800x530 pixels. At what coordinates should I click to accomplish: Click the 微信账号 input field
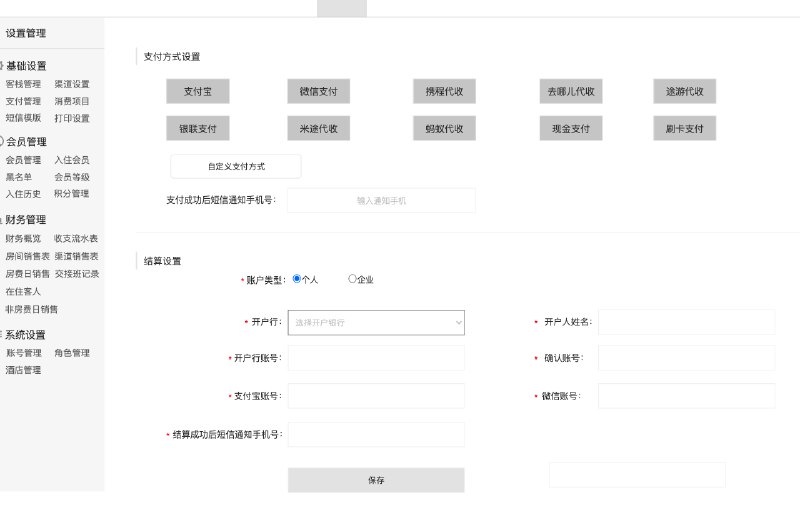click(687, 396)
